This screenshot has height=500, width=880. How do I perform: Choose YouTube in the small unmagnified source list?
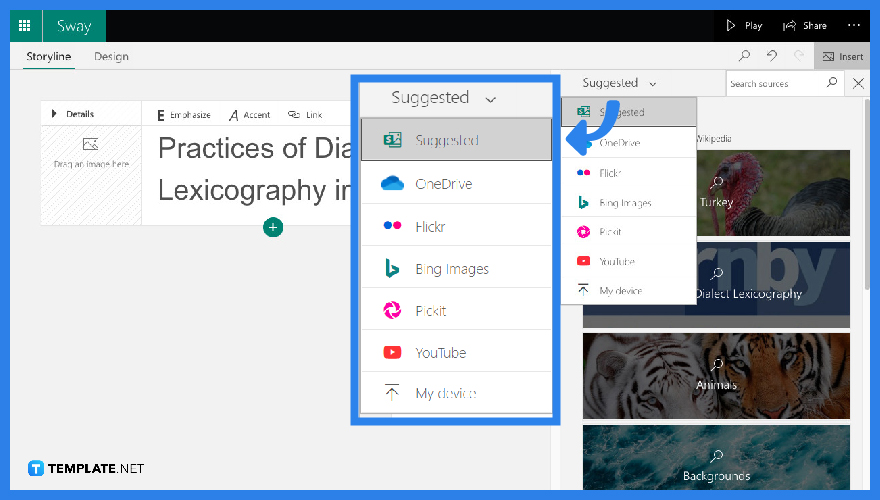[x=629, y=262]
